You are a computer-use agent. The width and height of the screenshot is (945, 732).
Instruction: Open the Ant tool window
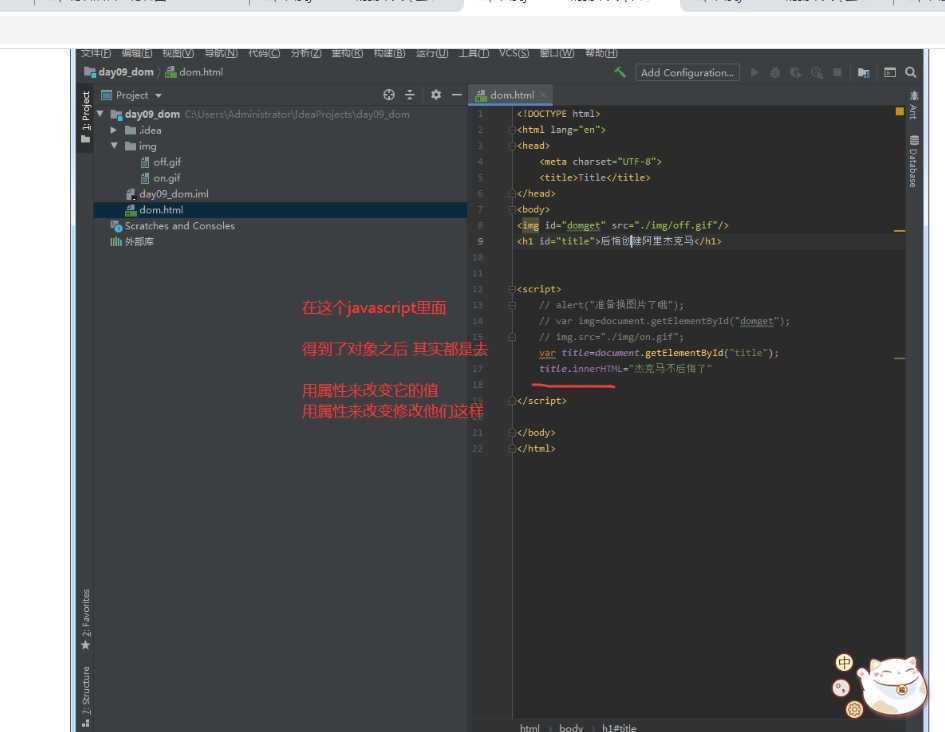click(x=914, y=105)
